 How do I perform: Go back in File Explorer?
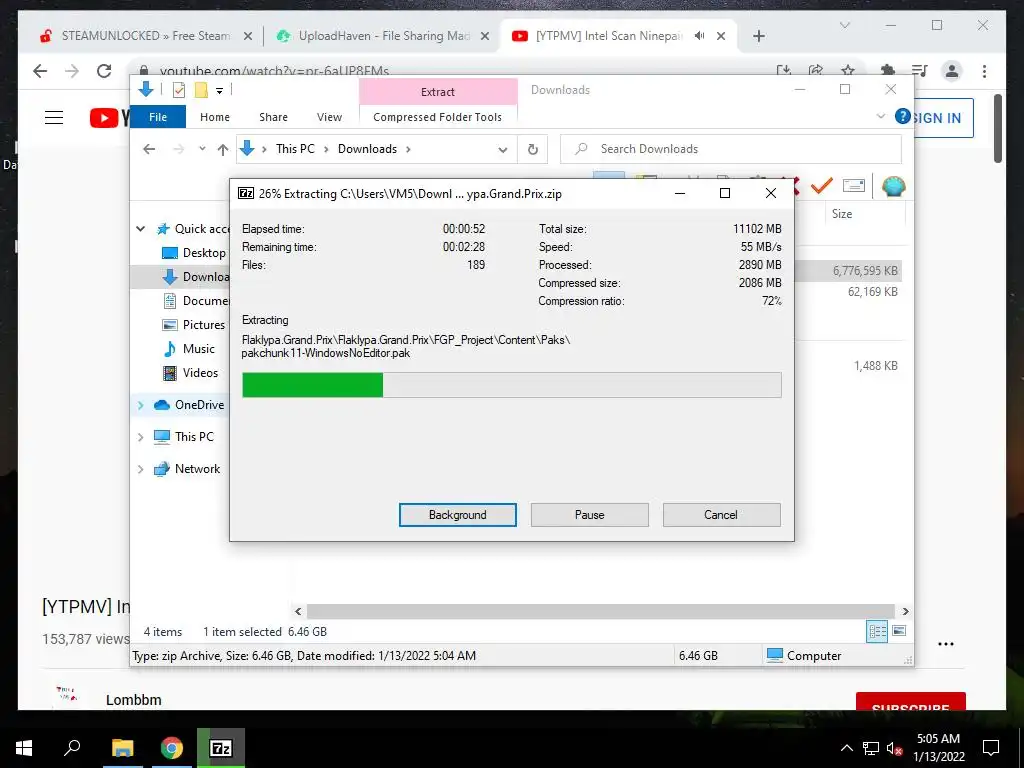click(x=149, y=149)
